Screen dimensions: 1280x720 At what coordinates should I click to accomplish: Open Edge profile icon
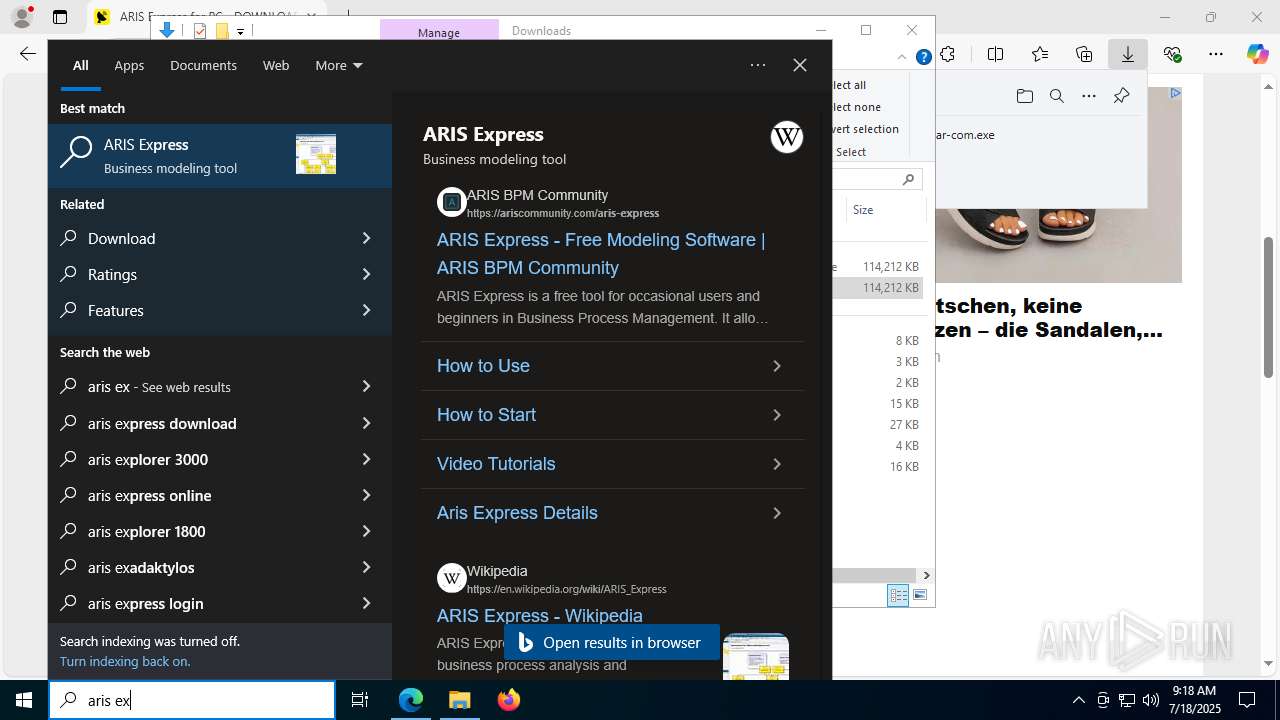pyautogui.click(x=21, y=17)
